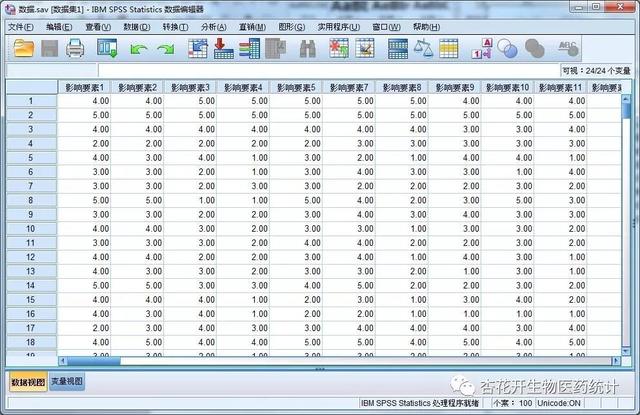Screen dimensions: 640x415
Task: Select the 影响要素4 column header
Action: [243, 87]
